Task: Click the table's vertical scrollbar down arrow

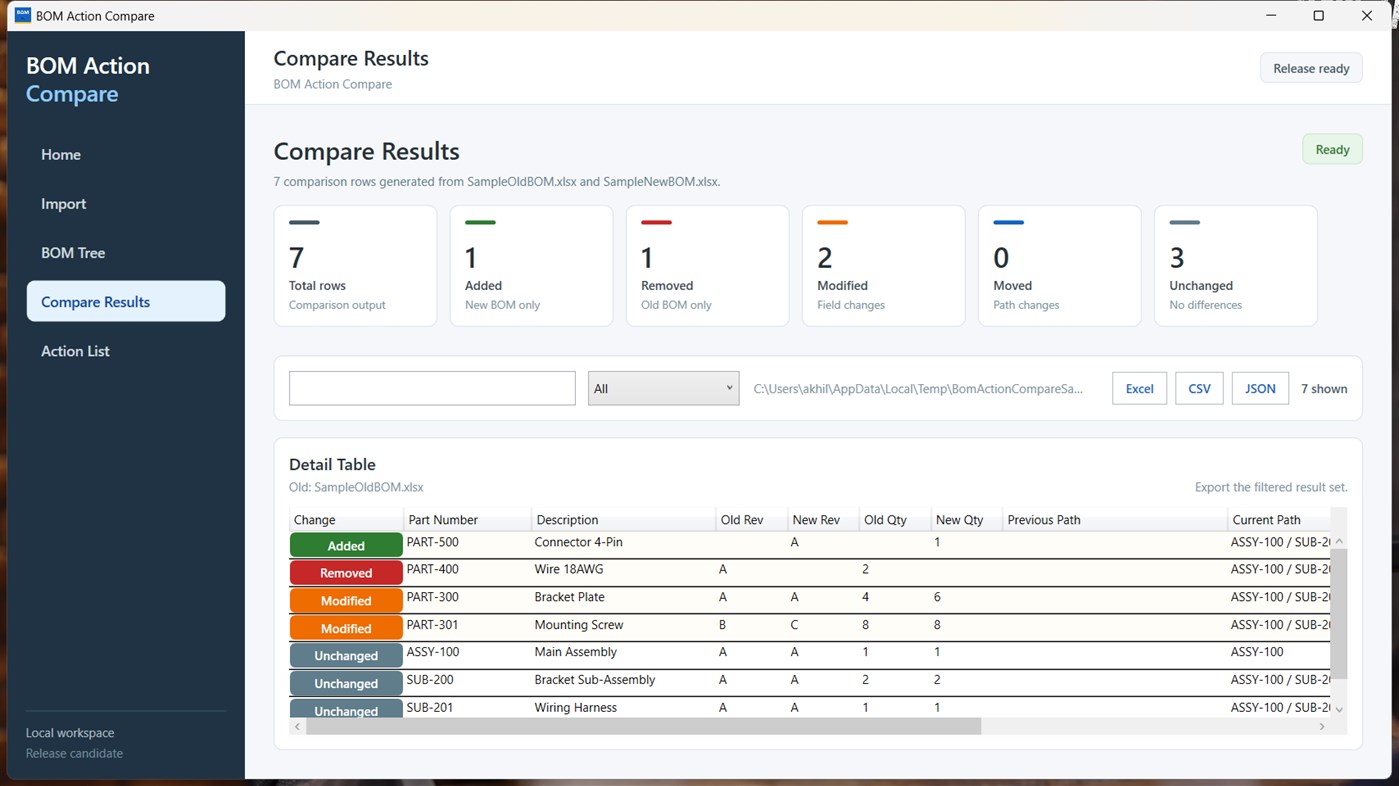Action: tap(1339, 709)
